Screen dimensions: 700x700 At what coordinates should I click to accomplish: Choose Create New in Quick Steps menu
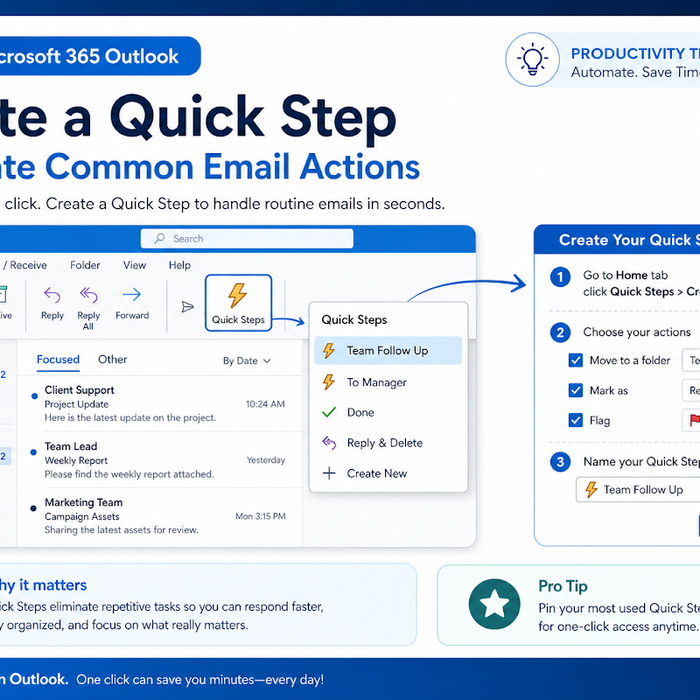click(x=388, y=473)
